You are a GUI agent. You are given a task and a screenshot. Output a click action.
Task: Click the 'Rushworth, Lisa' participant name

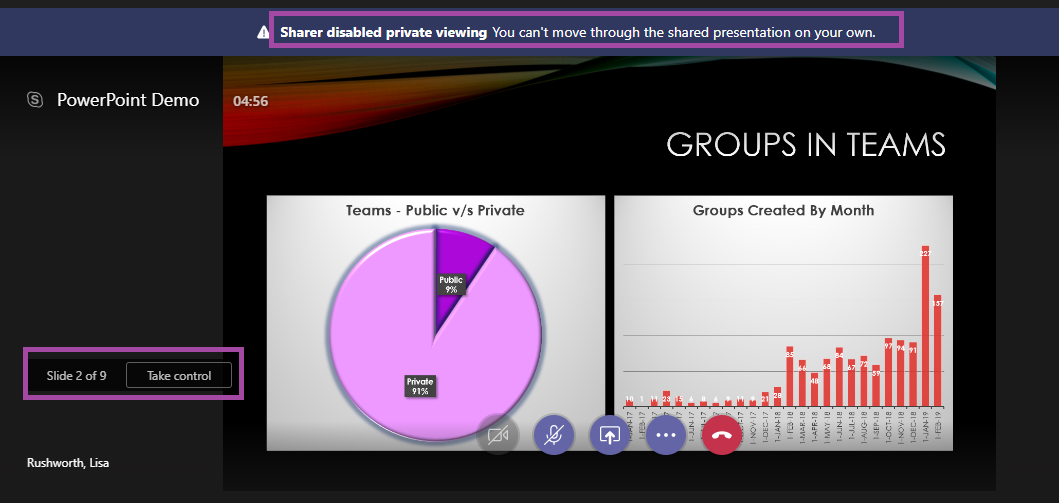68,463
